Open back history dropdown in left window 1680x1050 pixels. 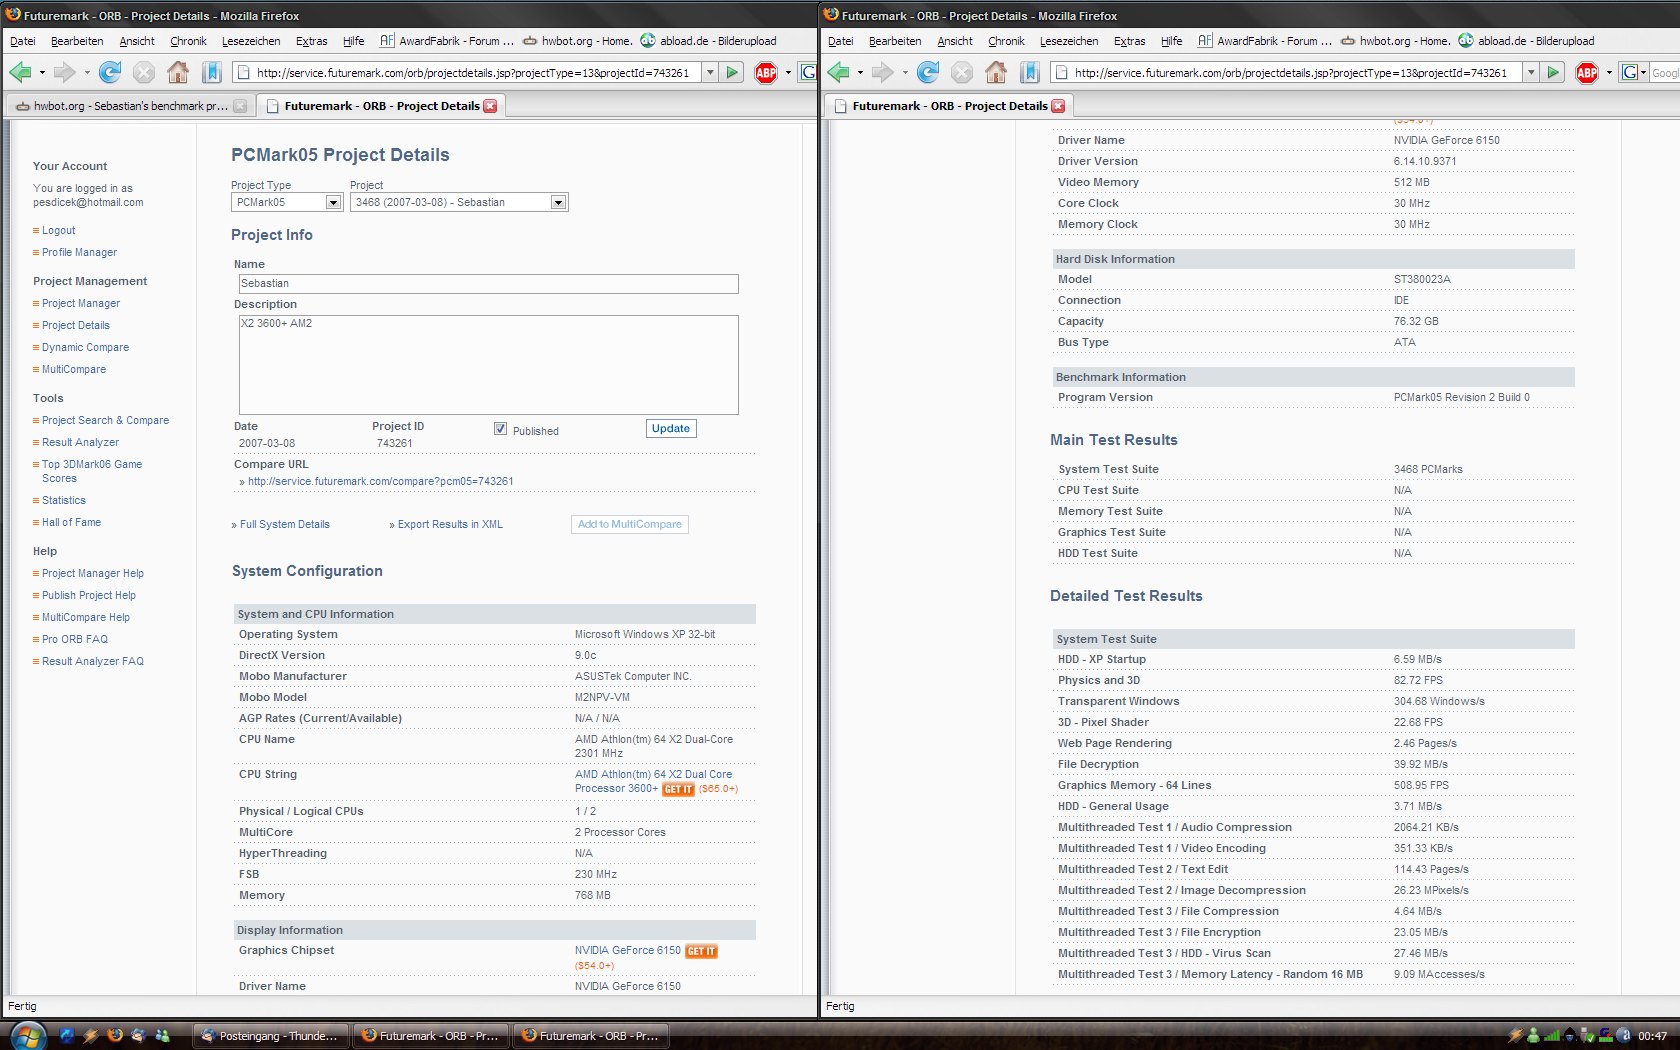[x=42, y=72]
